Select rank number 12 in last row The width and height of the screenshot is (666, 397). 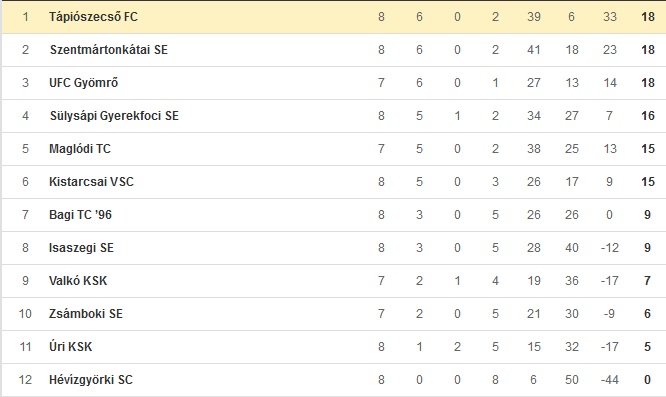25,380
